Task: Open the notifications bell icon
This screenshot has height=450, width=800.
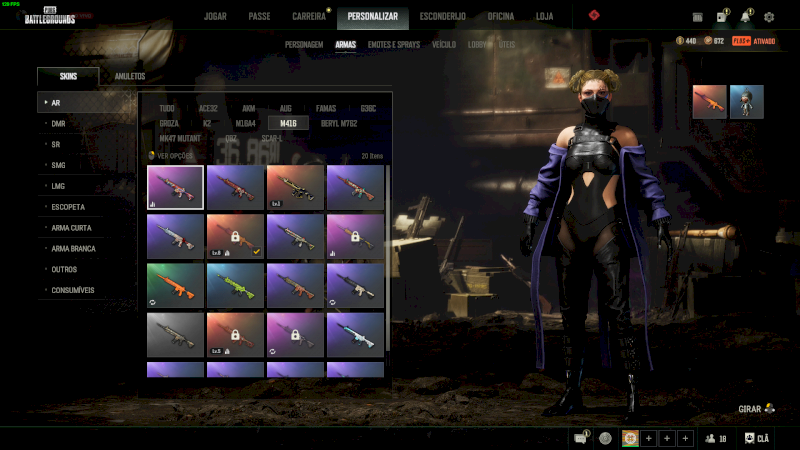Action: coord(745,17)
